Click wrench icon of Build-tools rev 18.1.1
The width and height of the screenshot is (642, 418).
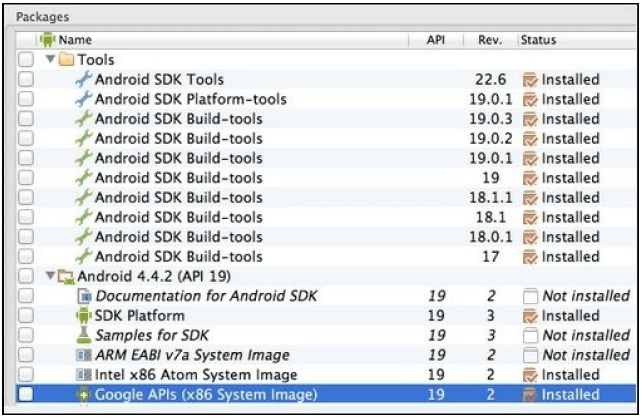84,197
